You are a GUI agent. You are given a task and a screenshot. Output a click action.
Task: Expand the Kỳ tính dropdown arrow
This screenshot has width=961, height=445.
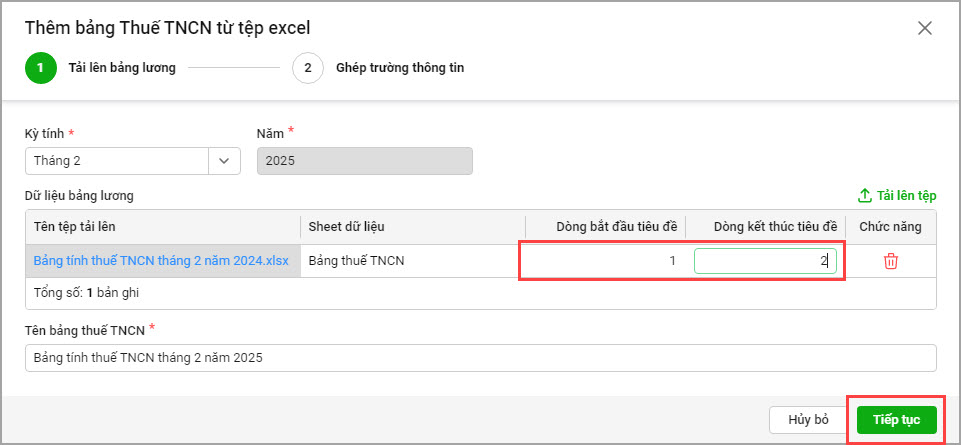click(x=224, y=161)
